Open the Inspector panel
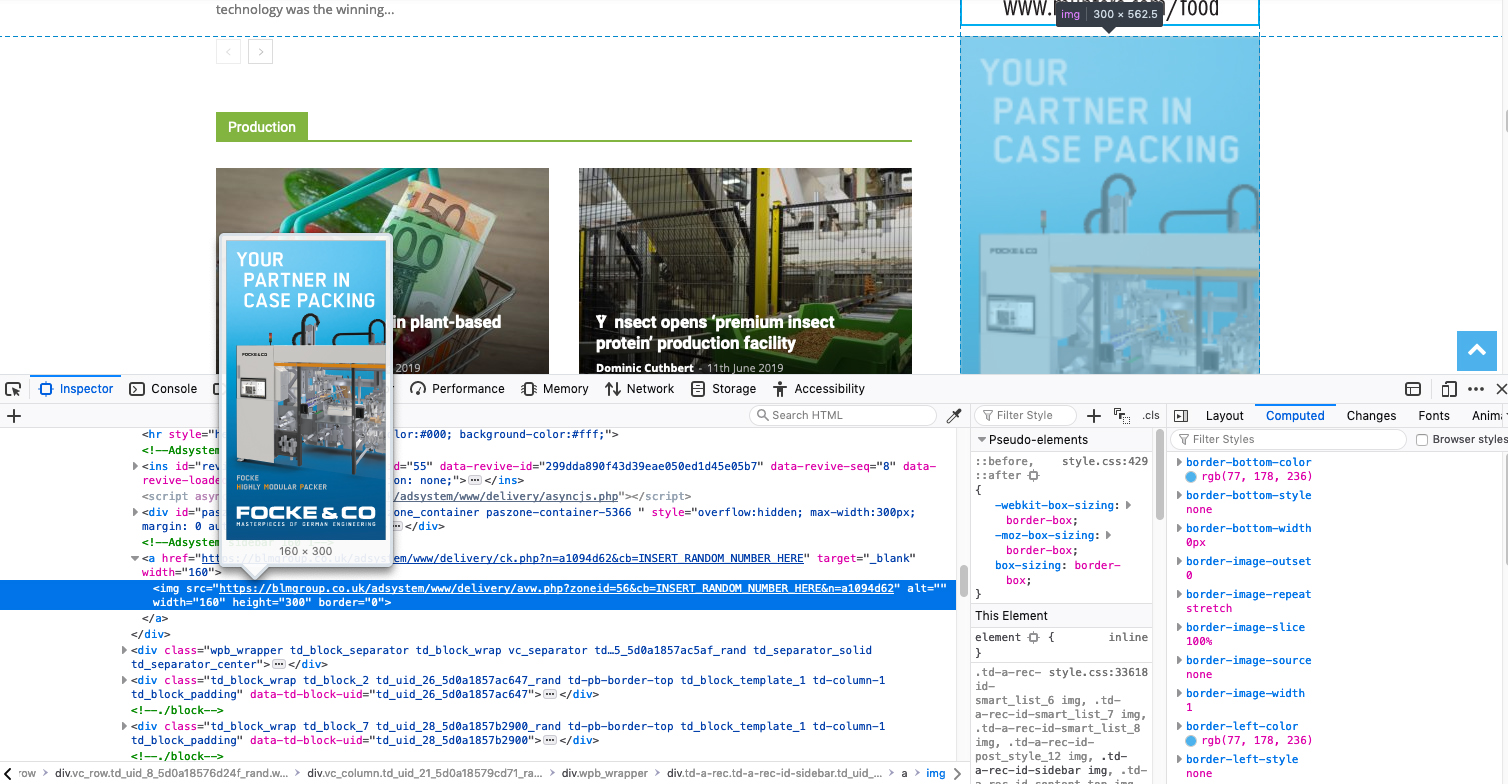The image size is (1508, 784). [x=76, y=389]
